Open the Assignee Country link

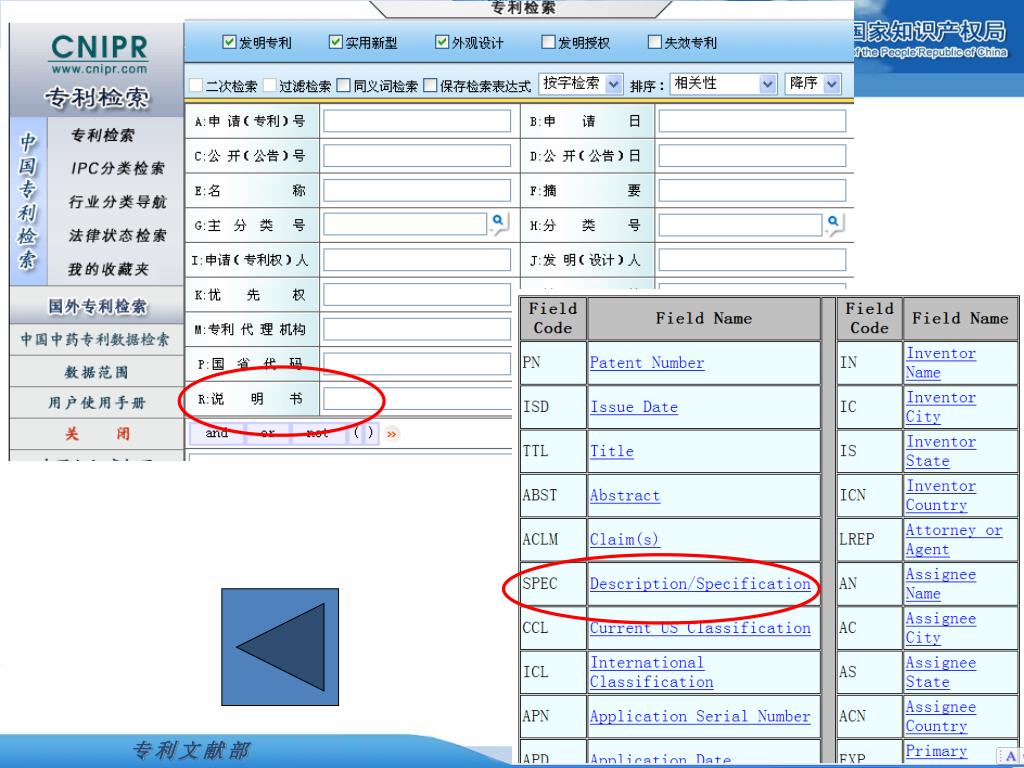click(940, 716)
